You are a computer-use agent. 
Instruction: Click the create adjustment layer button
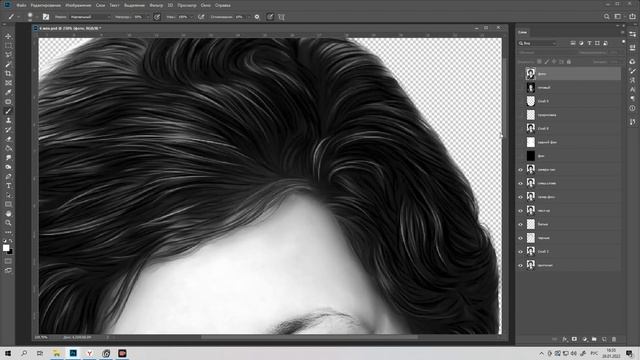coord(584,339)
